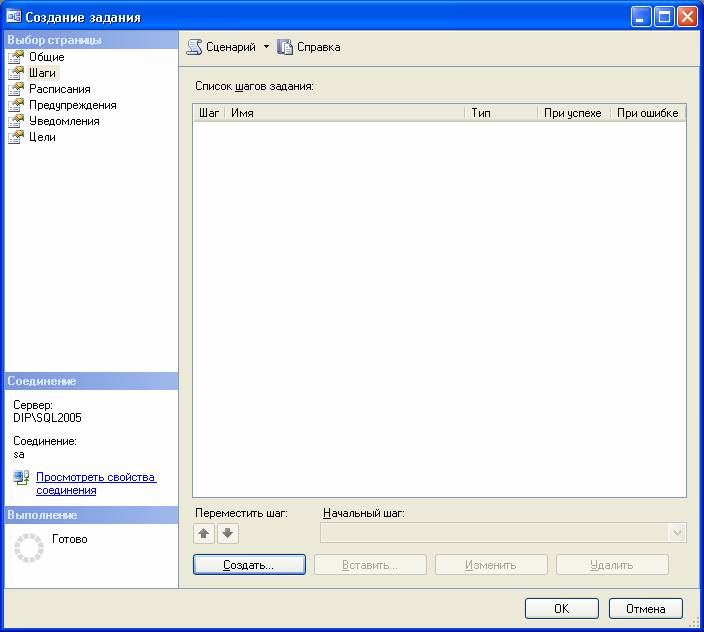Click the Расписания page icon

pyautogui.click(x=16, y=89)
